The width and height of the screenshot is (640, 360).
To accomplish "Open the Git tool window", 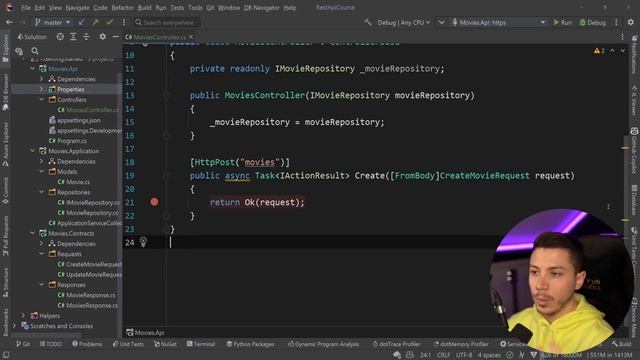I will [x=23, y=344].
